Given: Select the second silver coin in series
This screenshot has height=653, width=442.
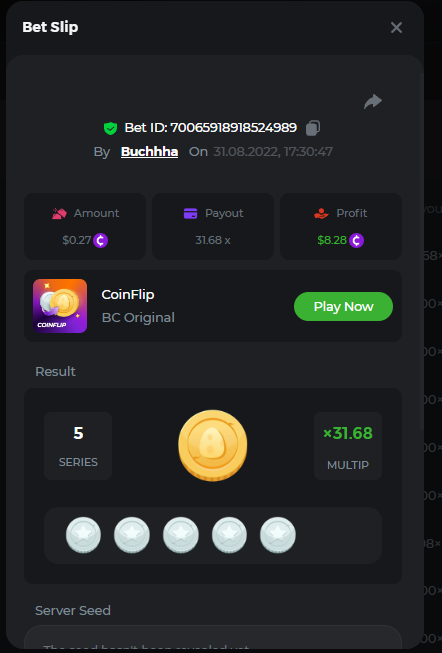Looking at the screenshot, I should tap(132, 535).
